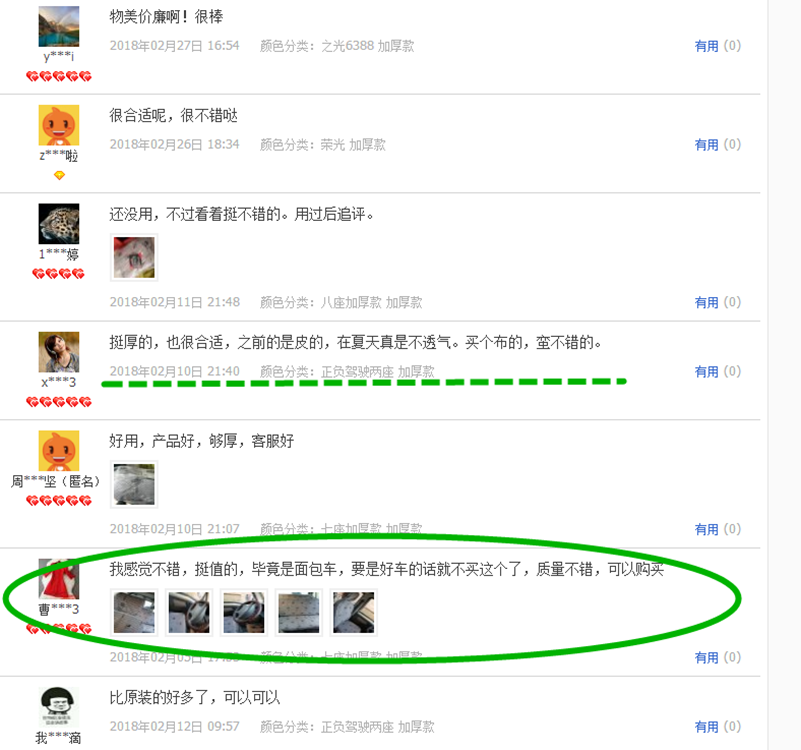Open 周***坚's orange mascot avatar
The height and width of the screenshot is (750, 801).
click(x=59, y=451)
